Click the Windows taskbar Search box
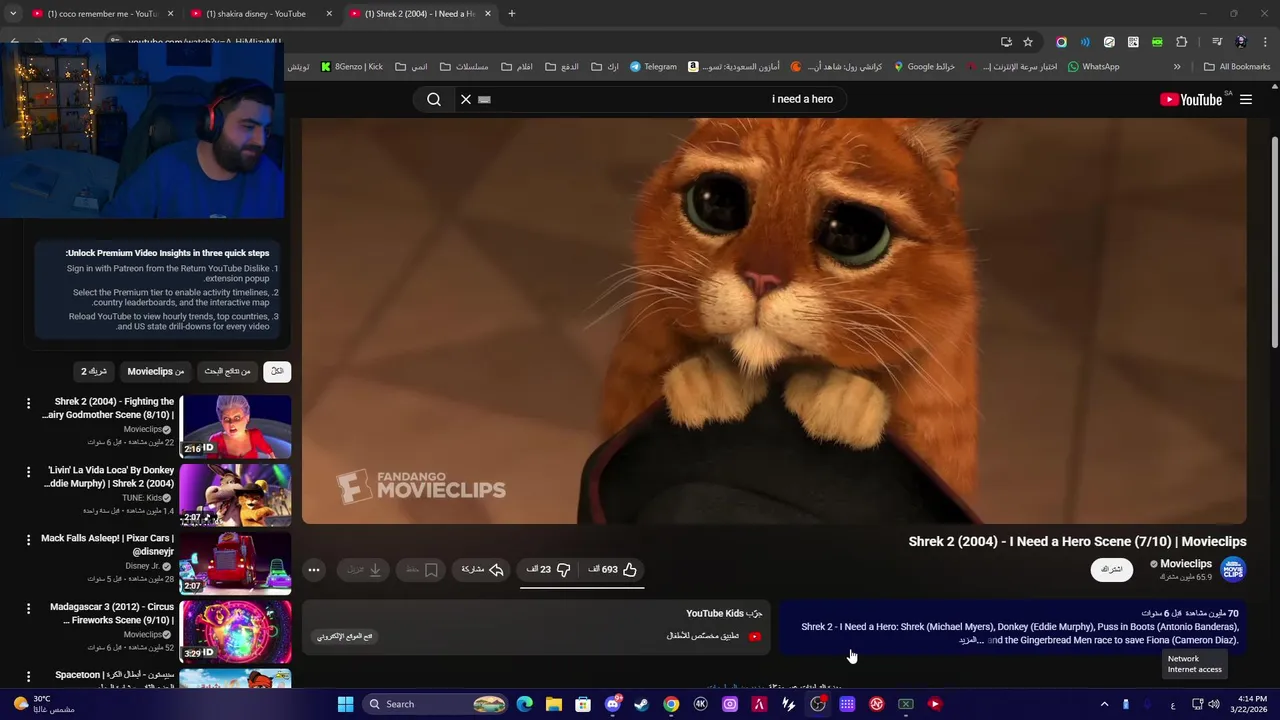The height and width of the screenshot is (720, 1280). click(x=435, y=704)
